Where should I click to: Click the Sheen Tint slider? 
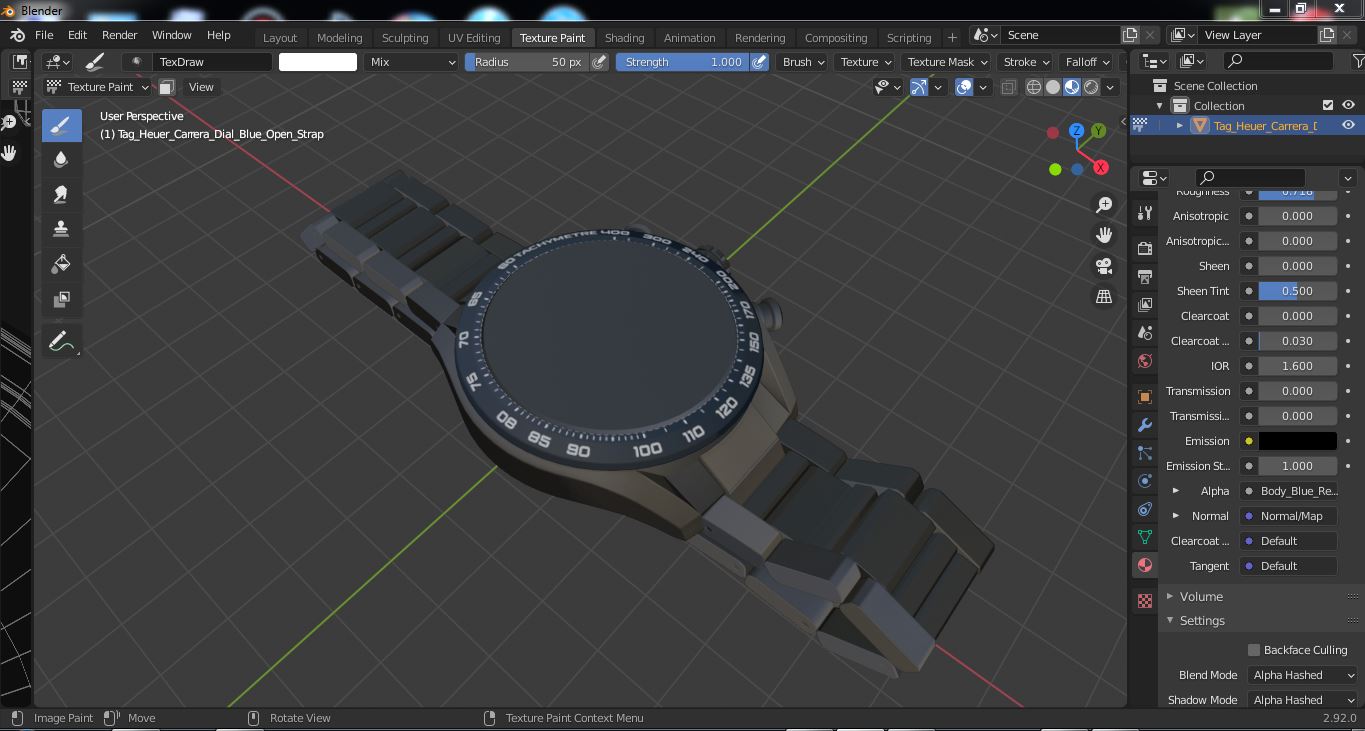[1297, 291]
